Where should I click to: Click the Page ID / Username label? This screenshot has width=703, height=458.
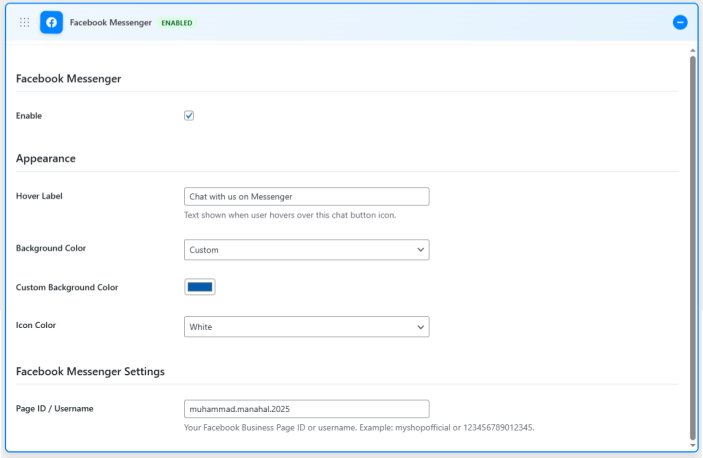(x=55, y=408)
